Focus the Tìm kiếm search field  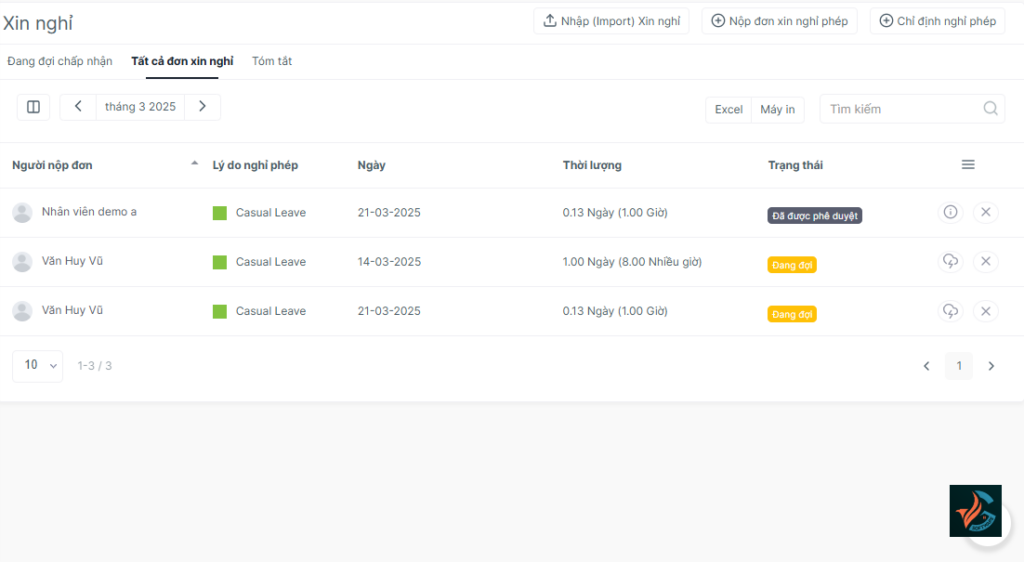point(912,109)
